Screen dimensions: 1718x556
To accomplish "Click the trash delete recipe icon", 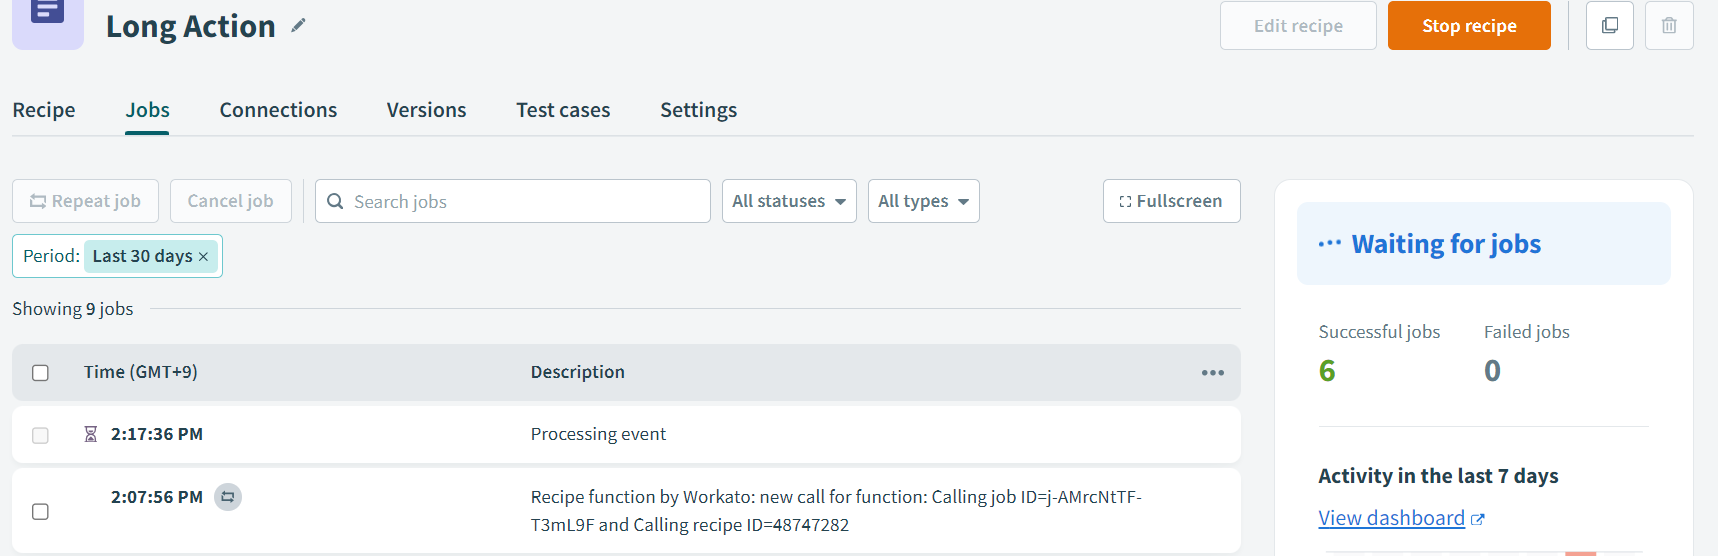I will click(x=1668, y=26).
